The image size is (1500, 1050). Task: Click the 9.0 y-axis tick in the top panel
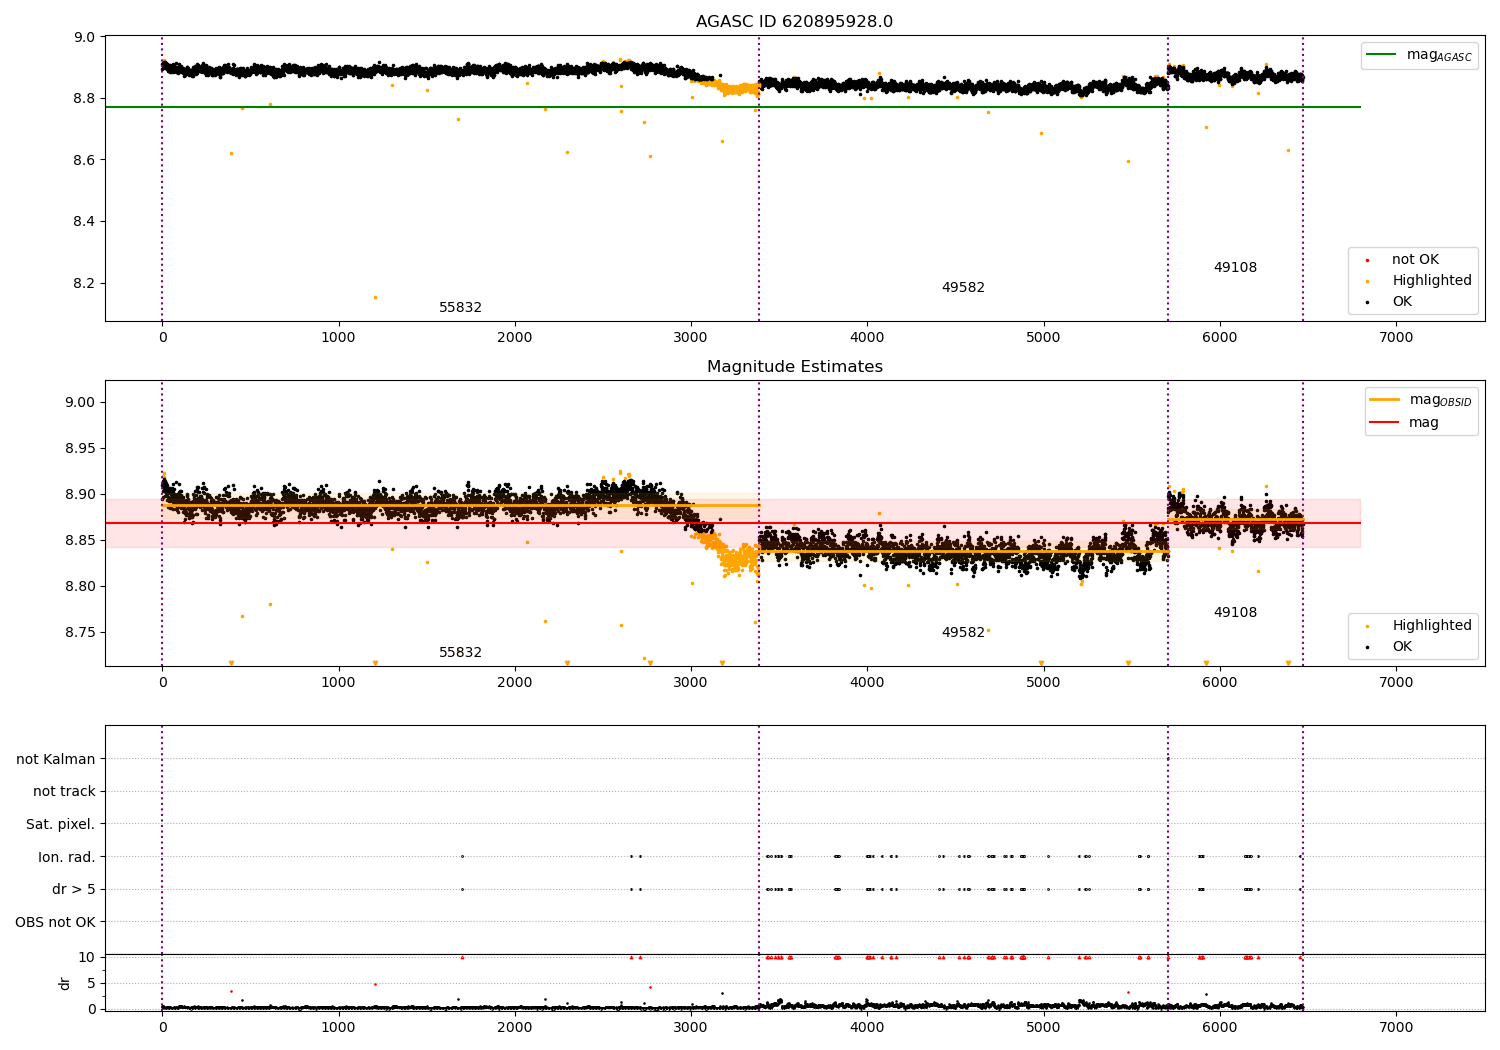(84, 37)
